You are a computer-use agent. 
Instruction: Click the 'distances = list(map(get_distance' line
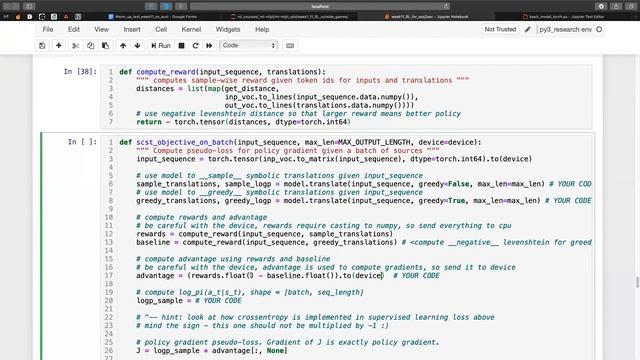pos(208,89)
